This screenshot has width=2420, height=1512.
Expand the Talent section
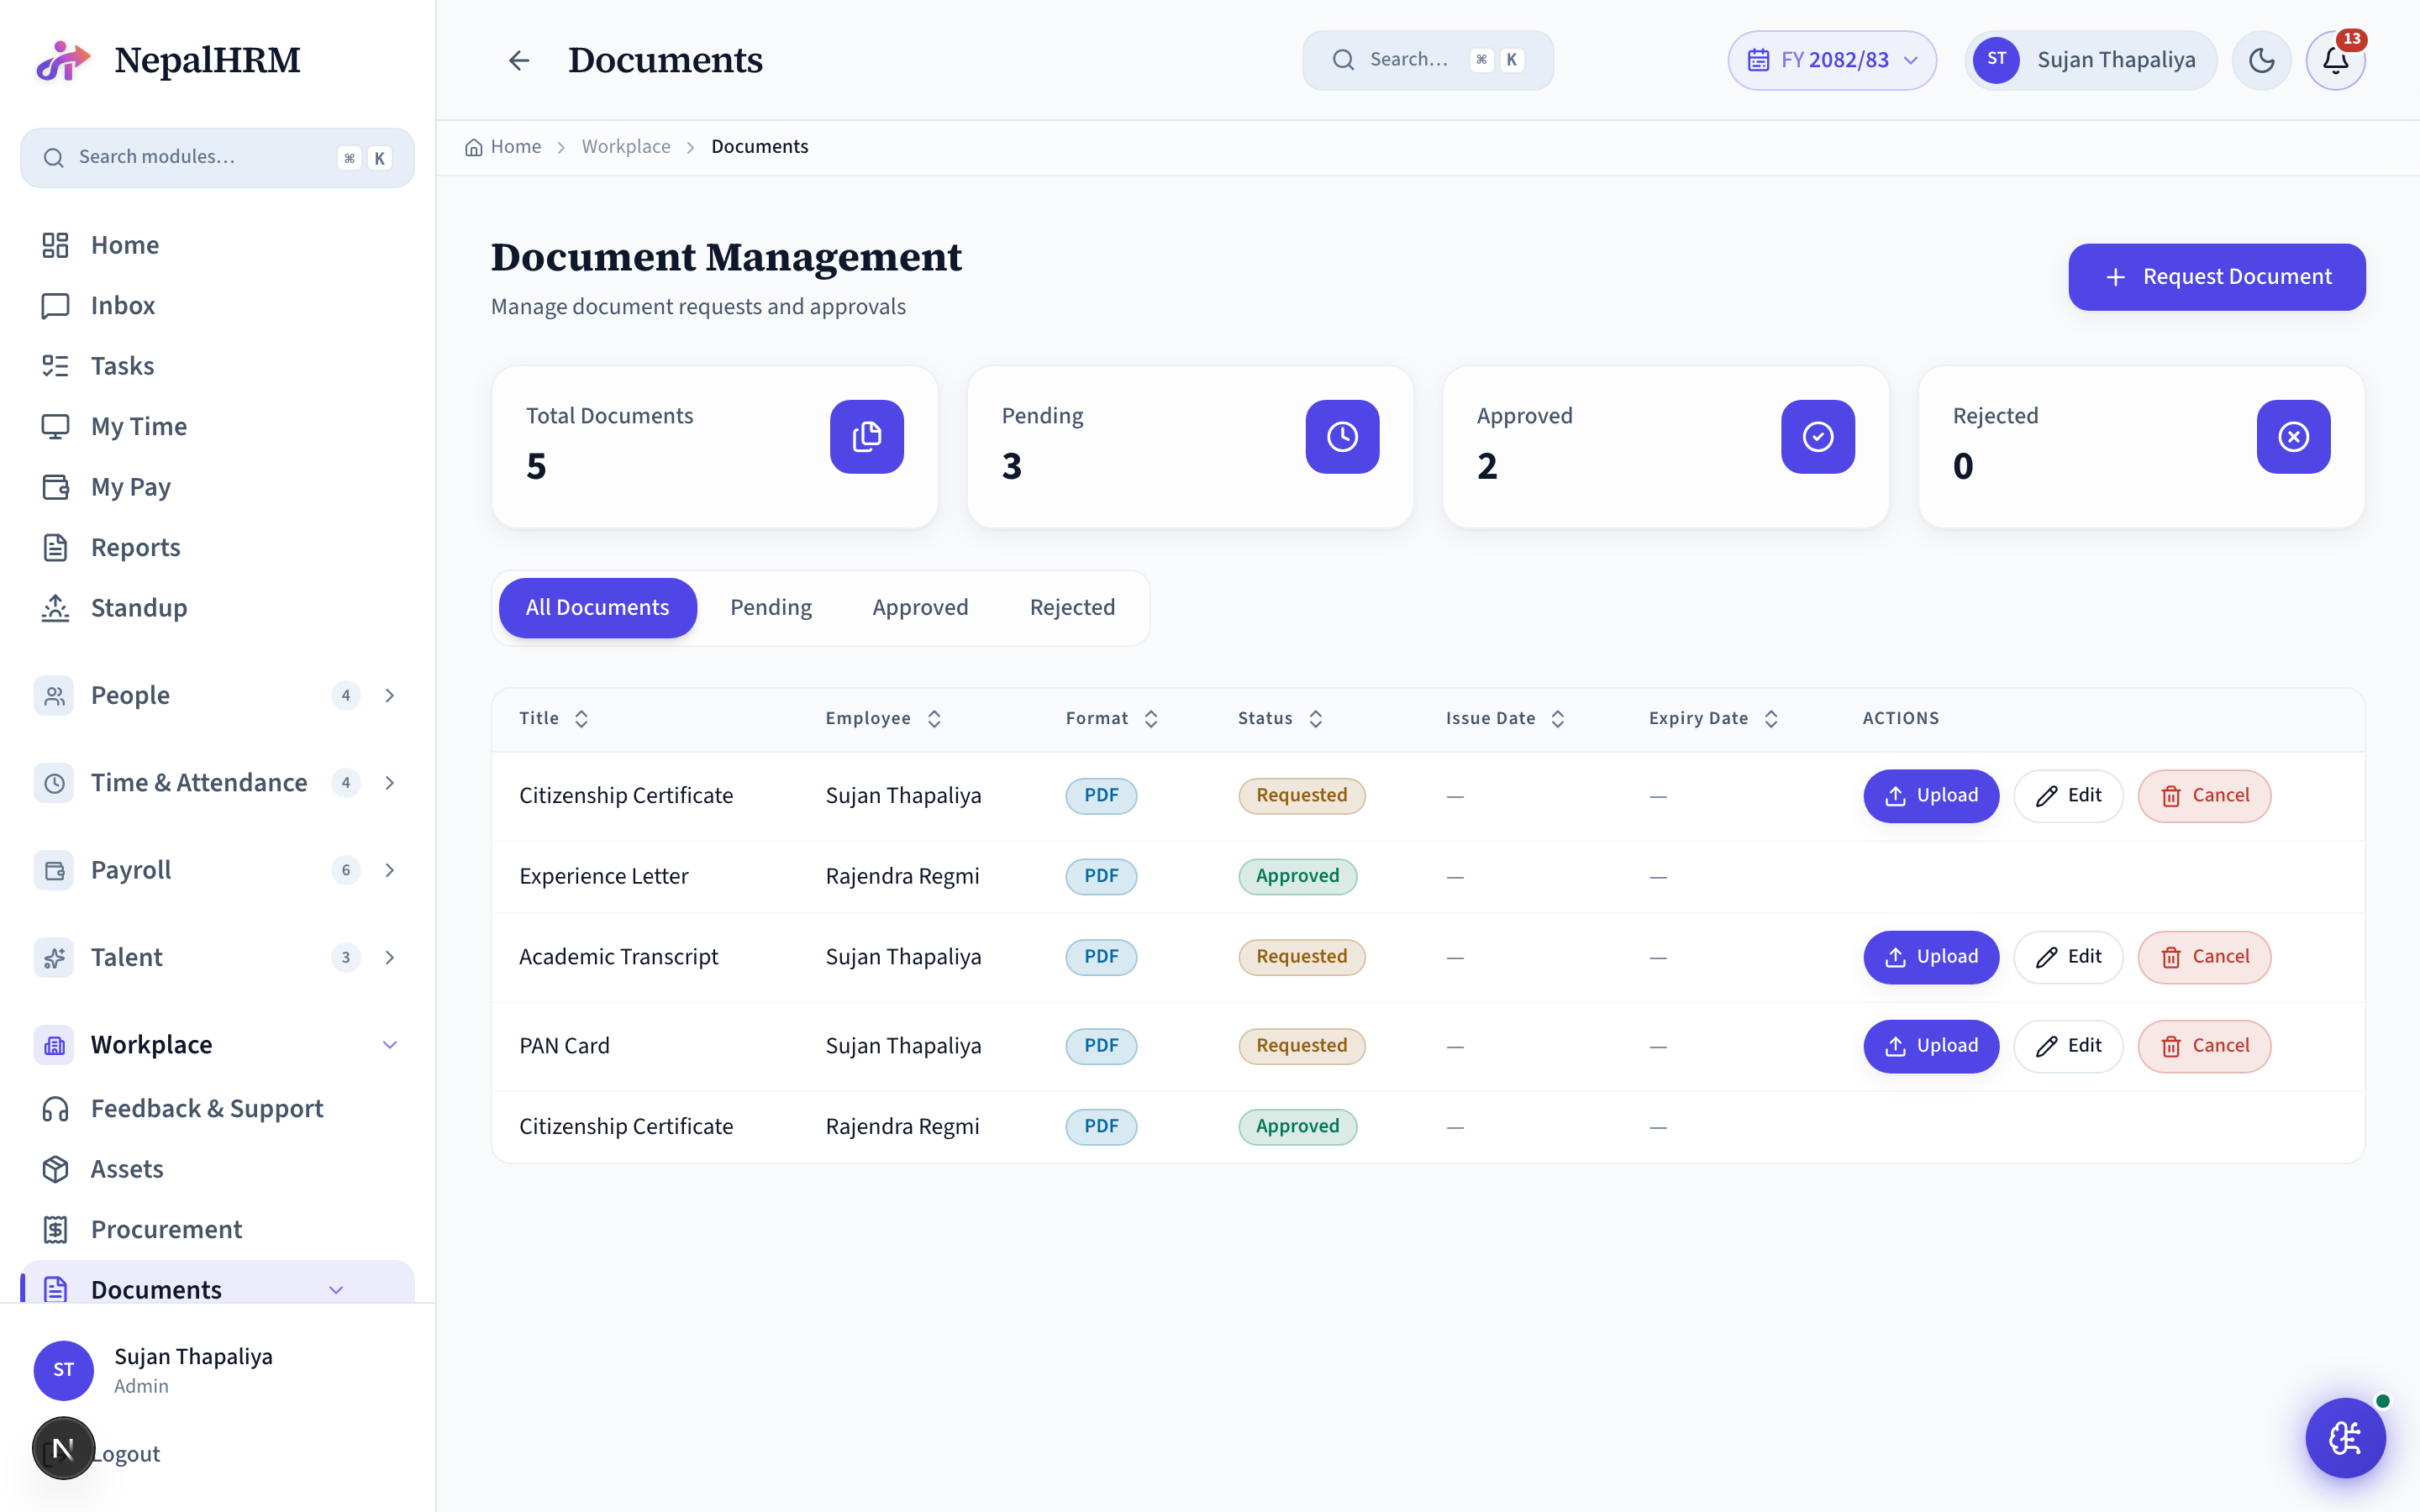[217, 957]
